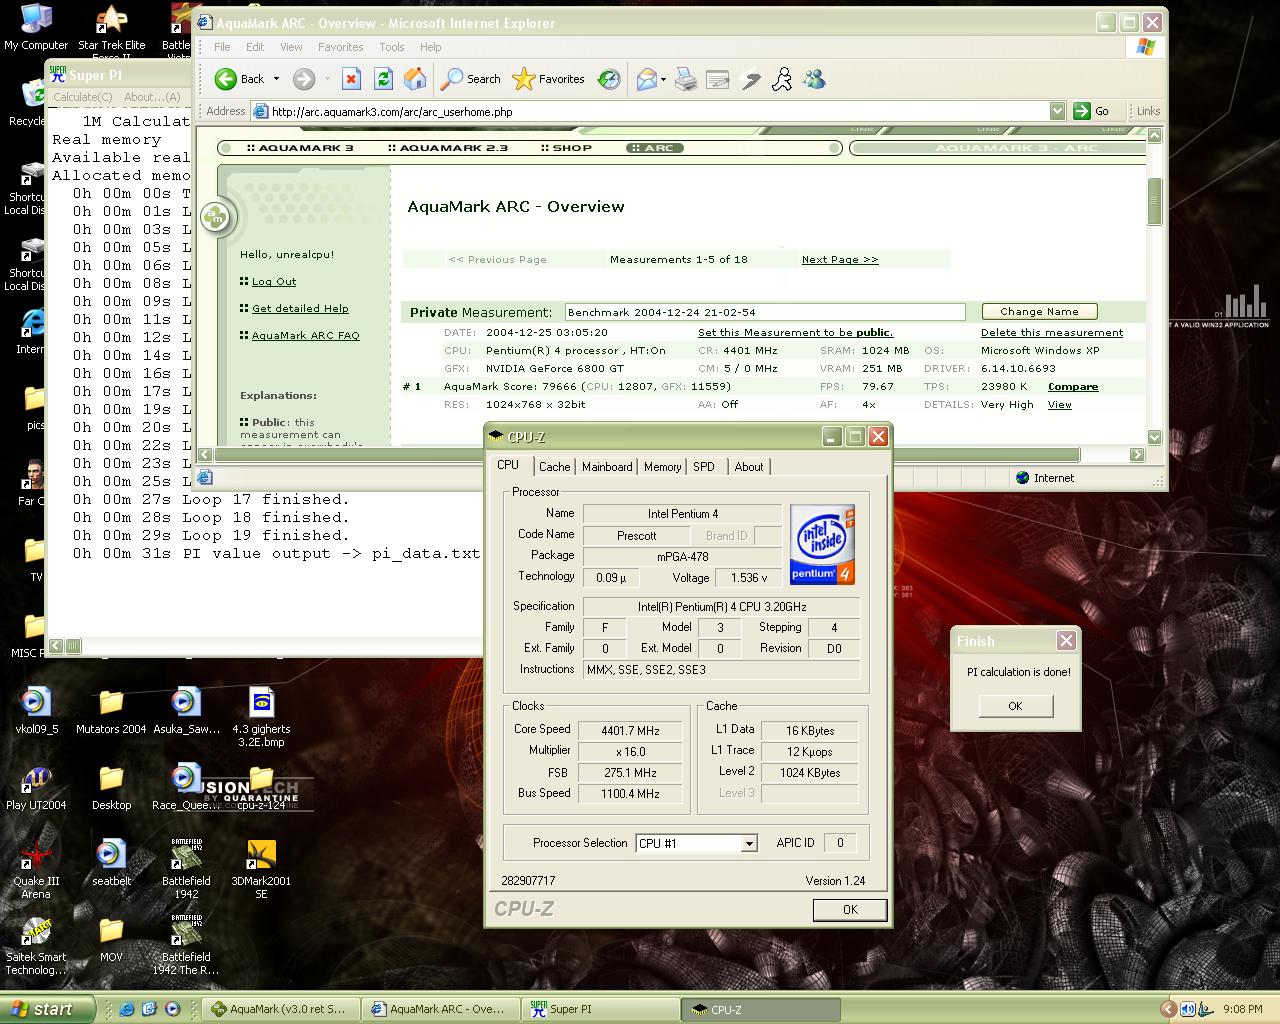The height and width of the screenshot is (1024, 1280).
Task: Go to the Home page icon
Action: point(415,79)
